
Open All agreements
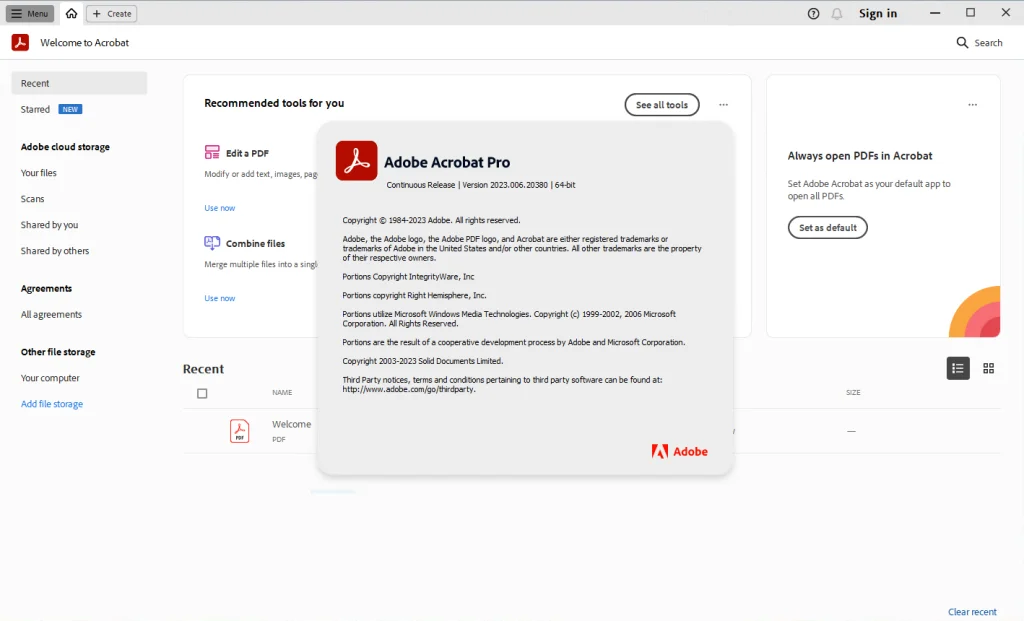coord(51,314)
